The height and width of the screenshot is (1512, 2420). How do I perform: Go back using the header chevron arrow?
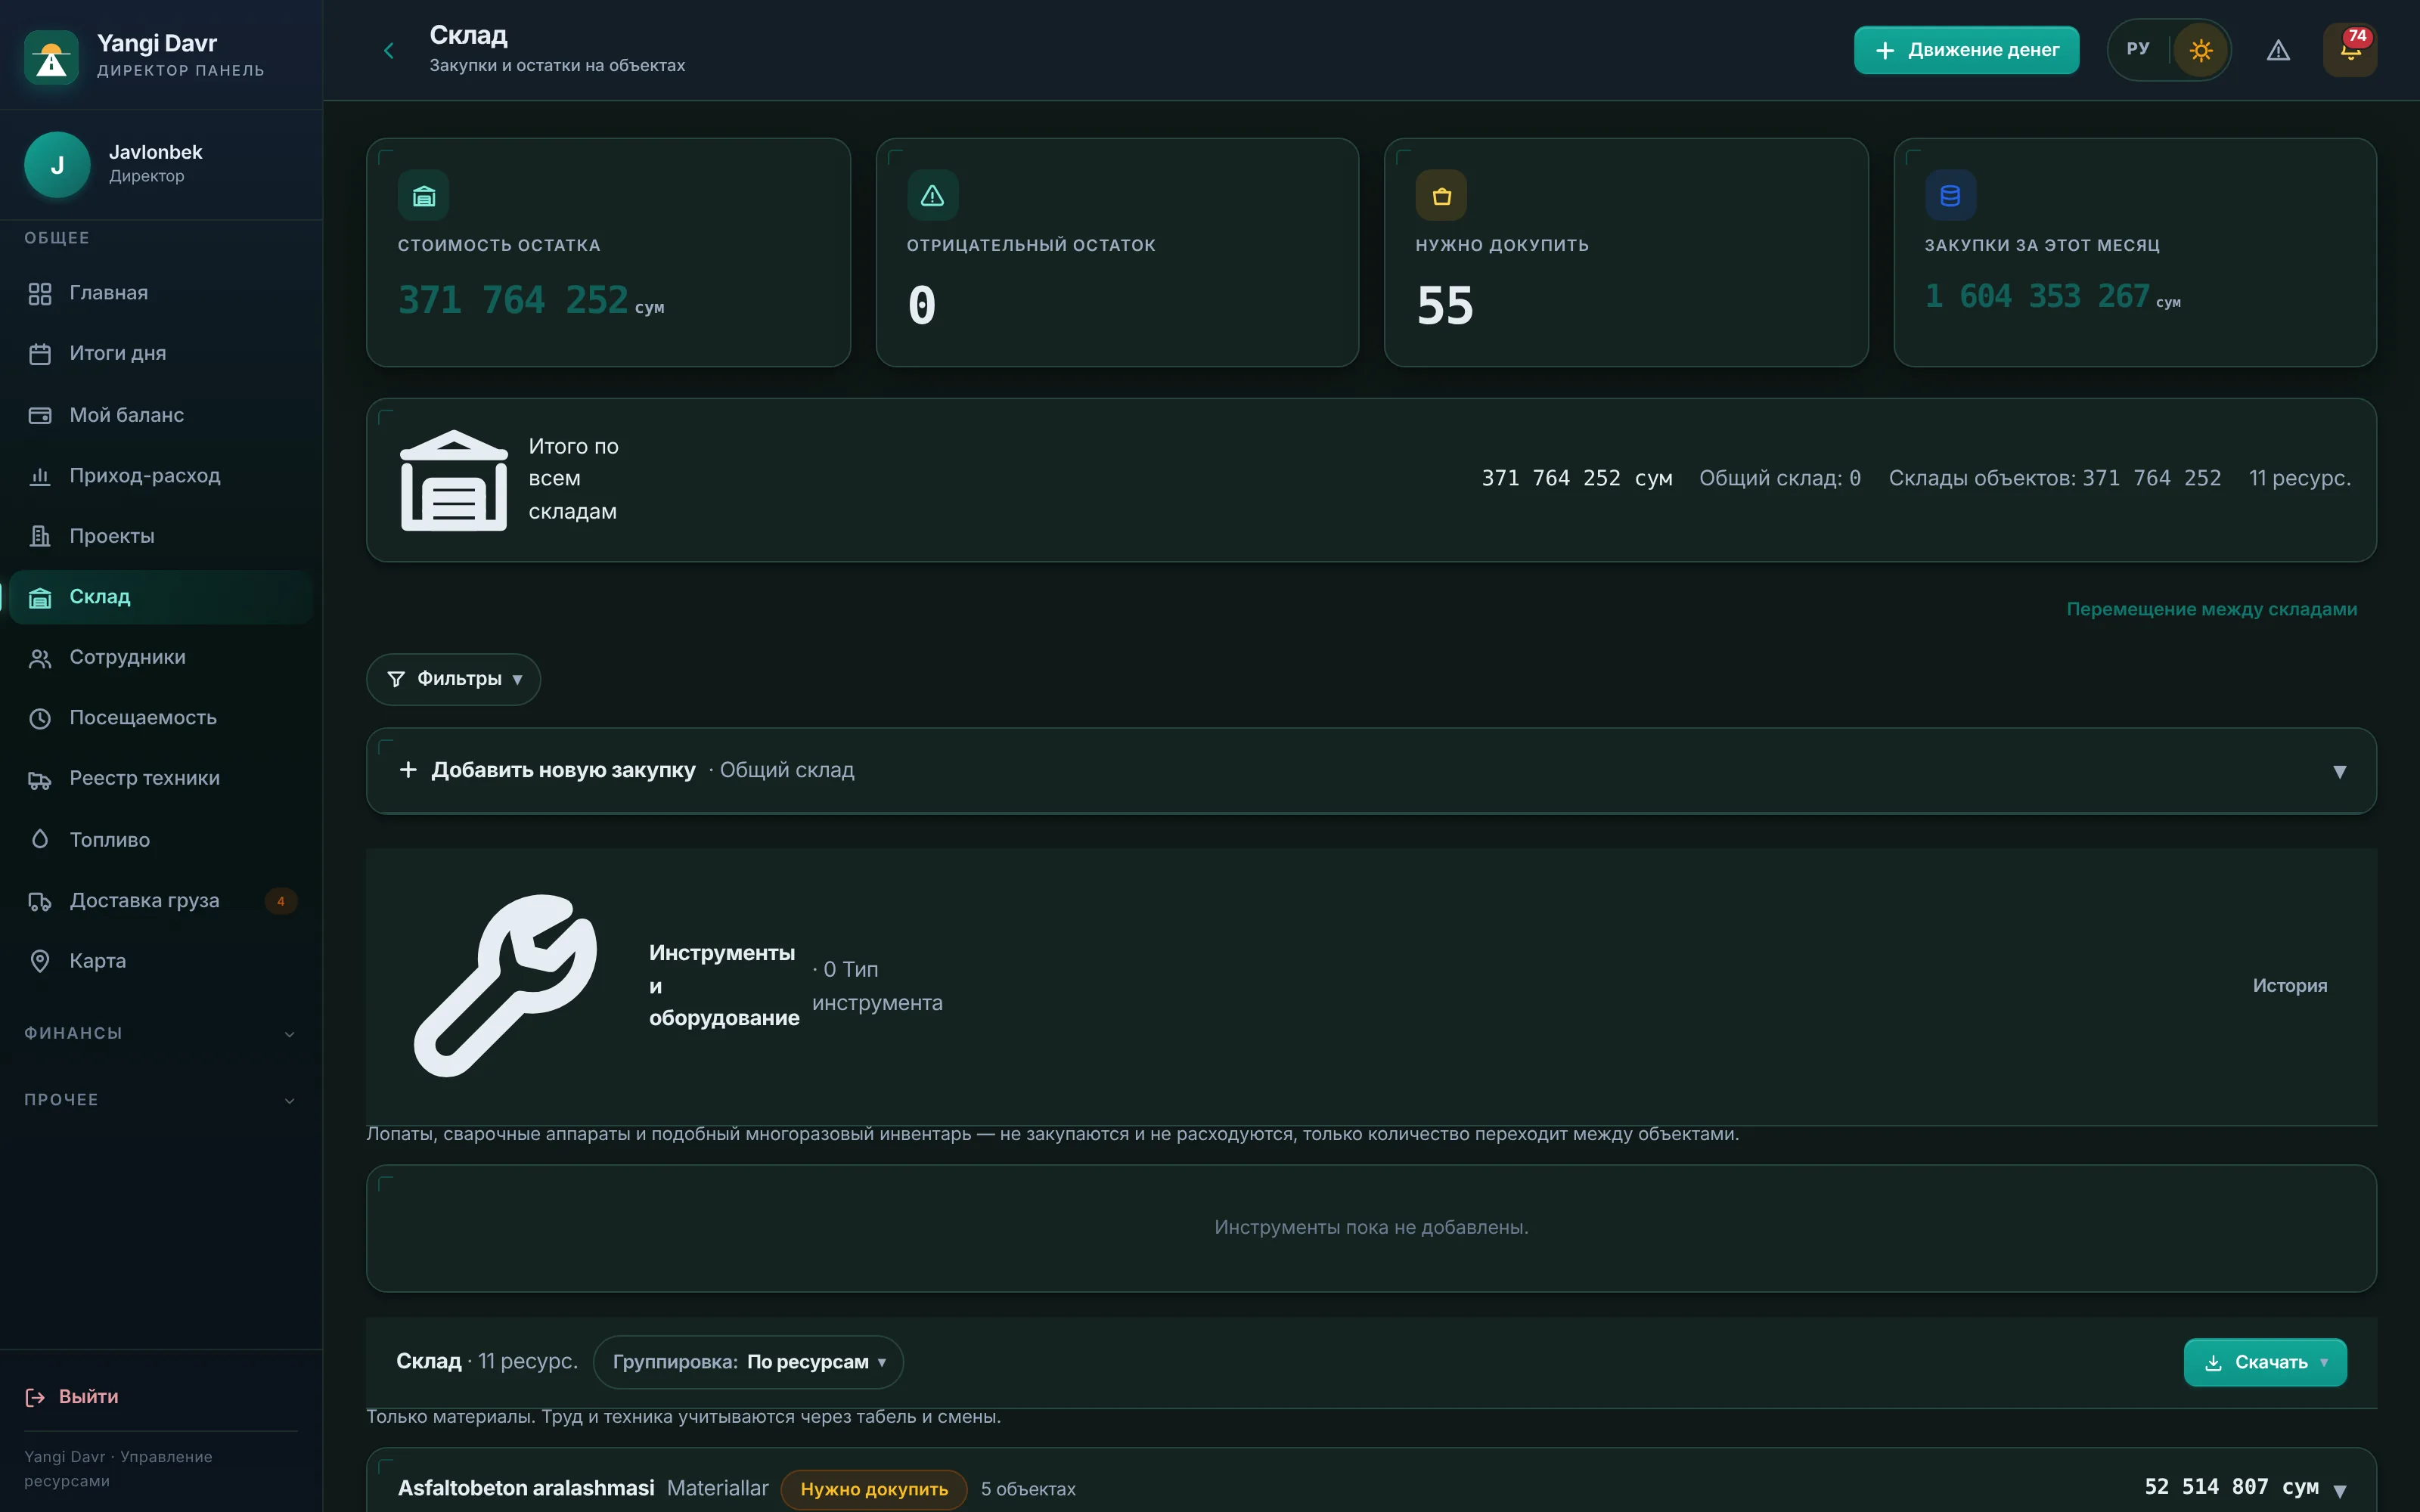tap(389, 50)
